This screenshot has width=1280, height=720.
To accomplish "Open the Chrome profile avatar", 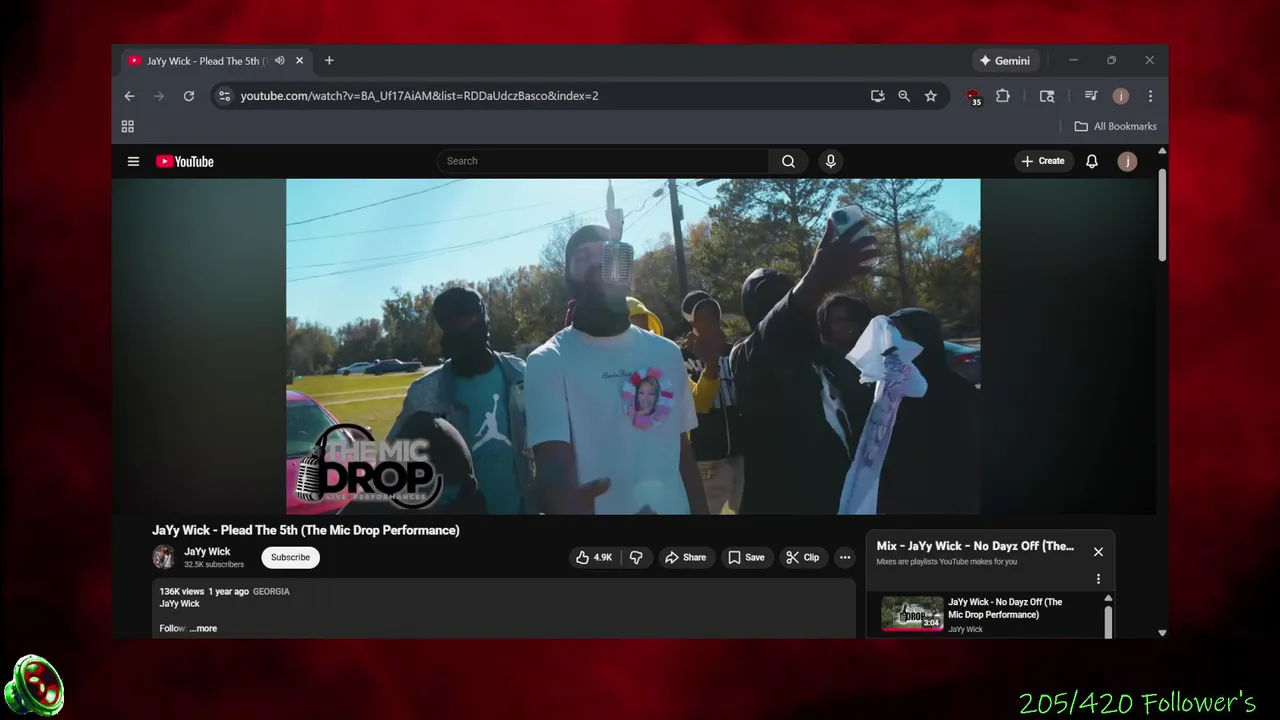I will point(1121,96).
